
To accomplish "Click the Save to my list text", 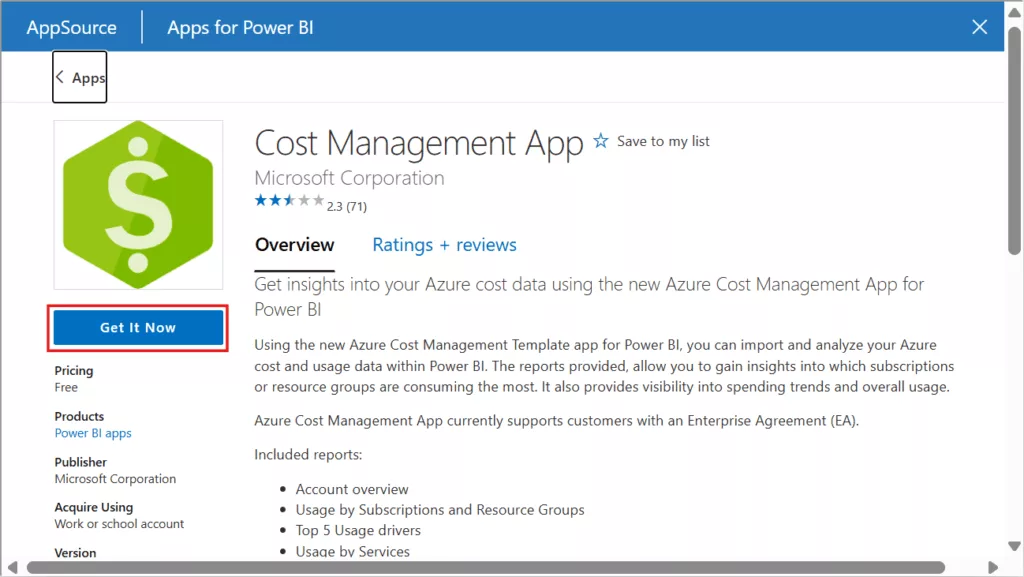I will [x=663, y=141].
